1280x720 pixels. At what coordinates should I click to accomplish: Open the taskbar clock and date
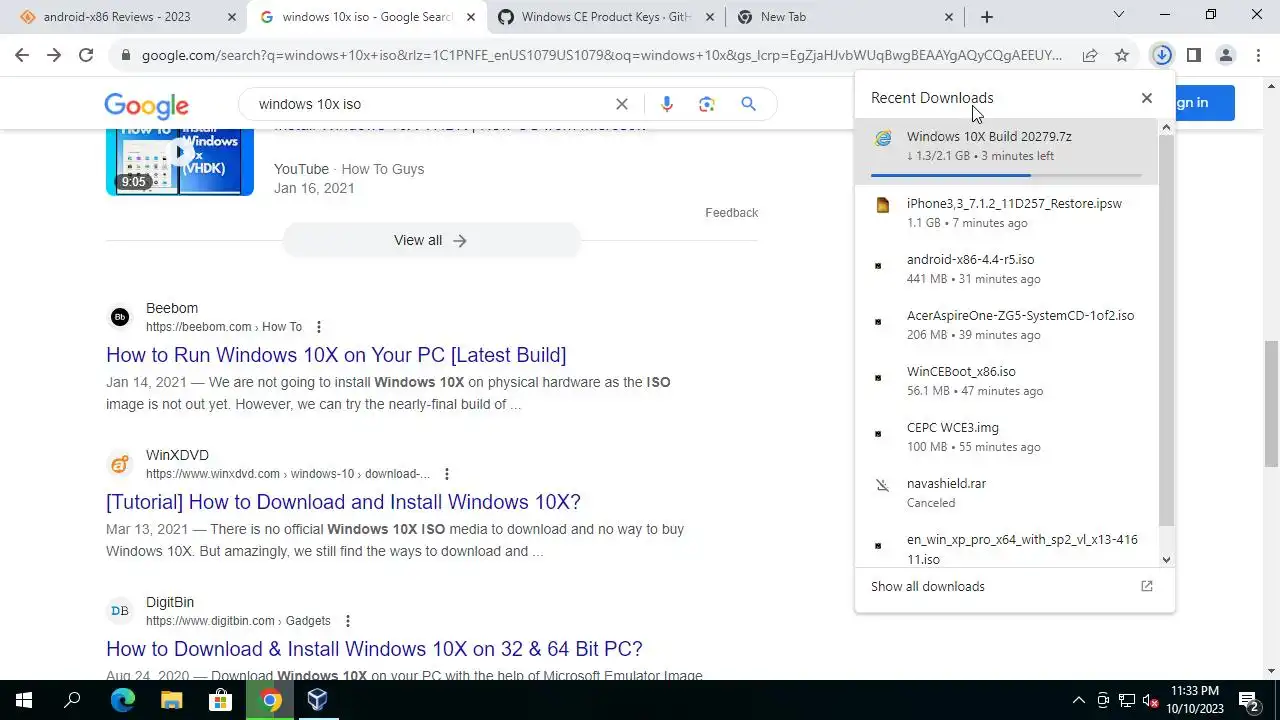point(1196,700)
